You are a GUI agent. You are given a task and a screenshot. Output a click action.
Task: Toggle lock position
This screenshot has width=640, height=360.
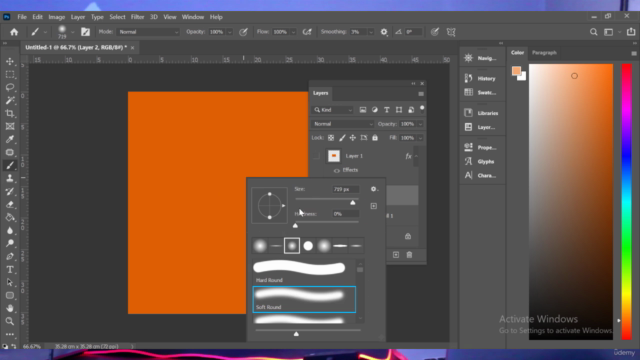coord(353,138)
